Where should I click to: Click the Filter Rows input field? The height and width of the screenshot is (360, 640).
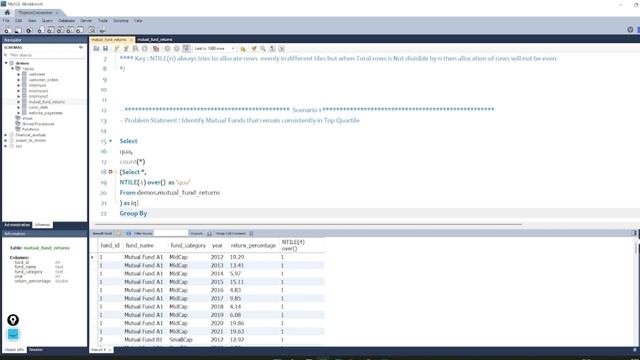pos(171,233)
